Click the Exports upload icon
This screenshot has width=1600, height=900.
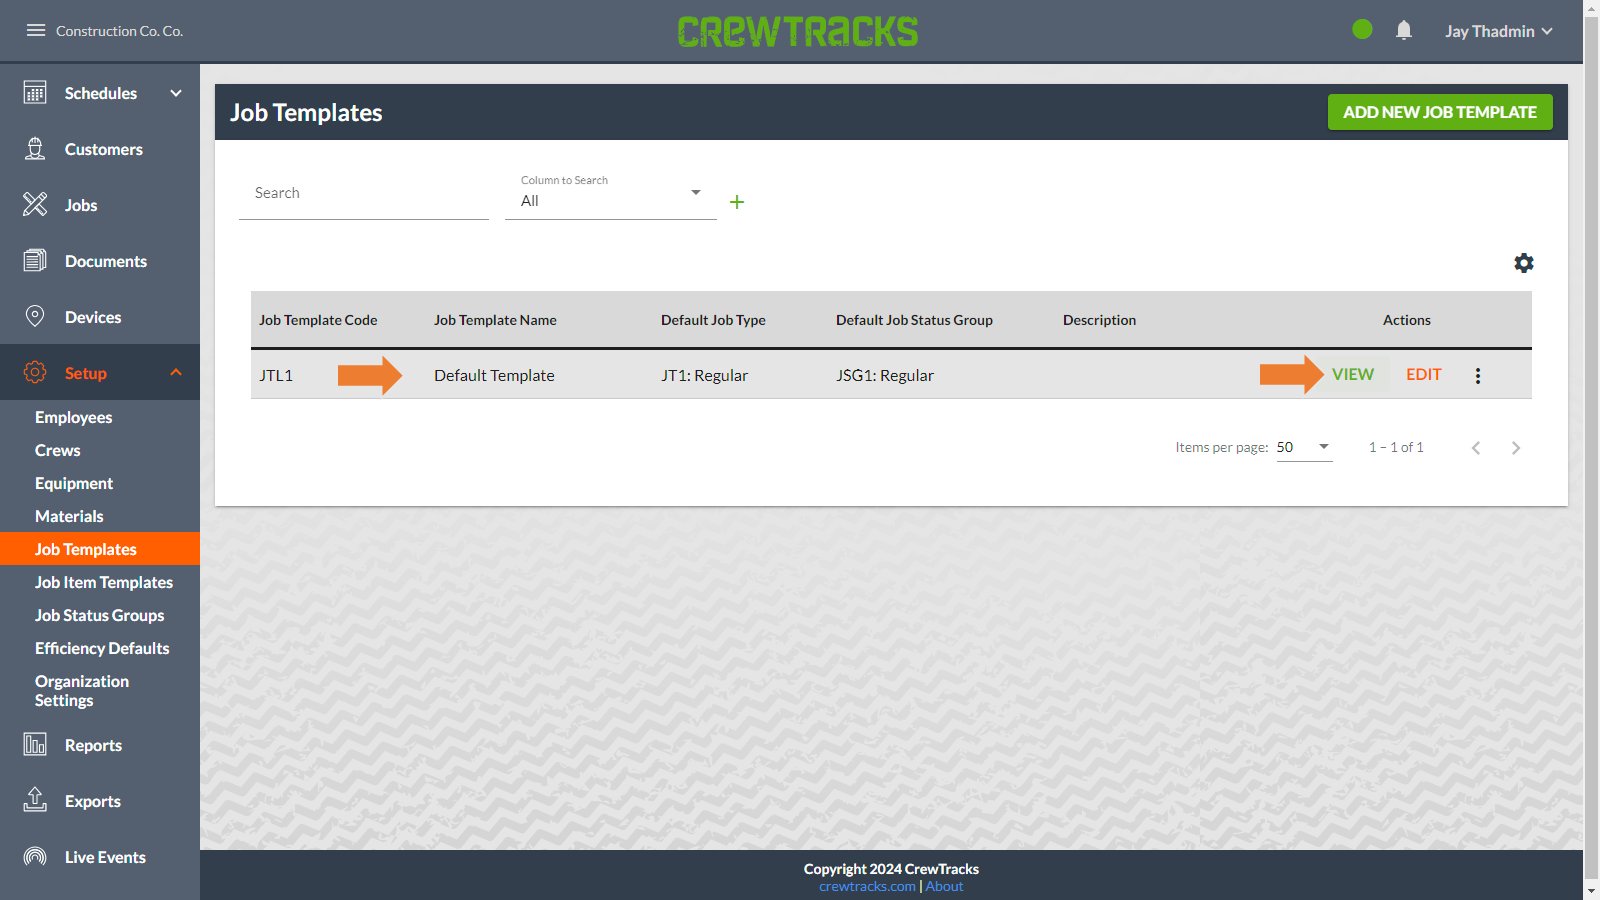(x=35, y=800)
